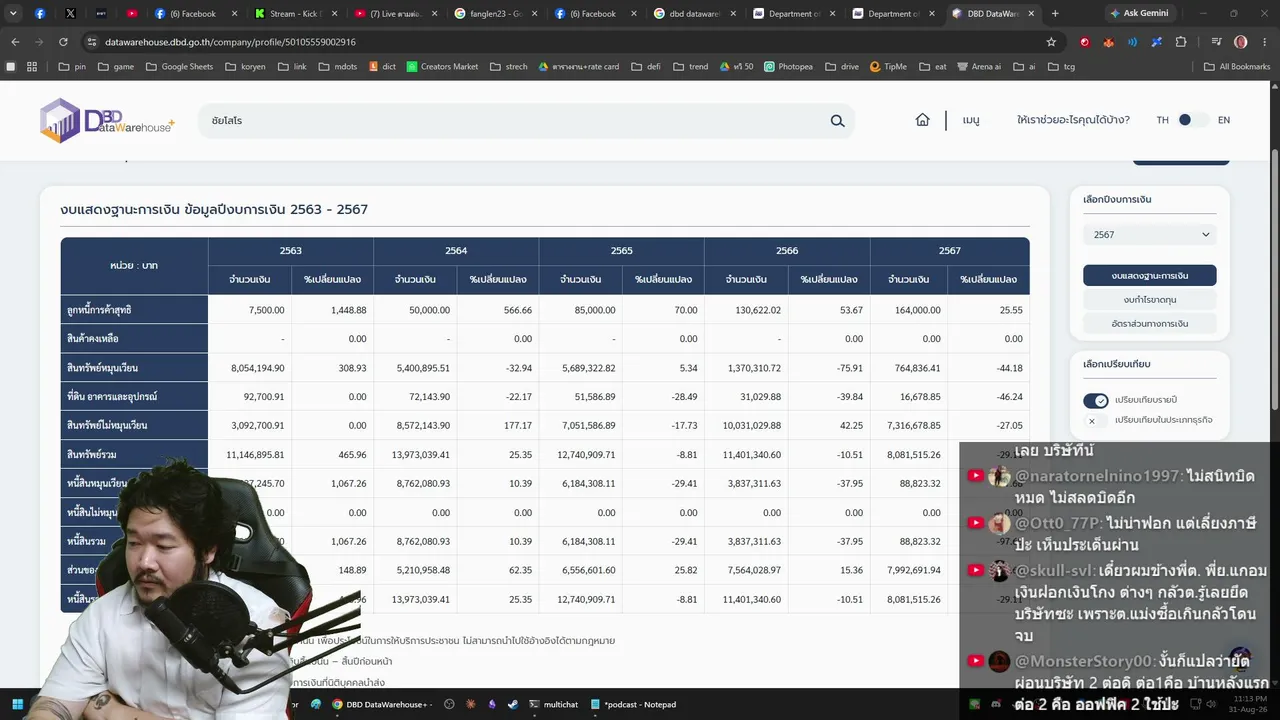View site information icon in address bar
Screen dimensions: 1280x720
click(91, 42)
